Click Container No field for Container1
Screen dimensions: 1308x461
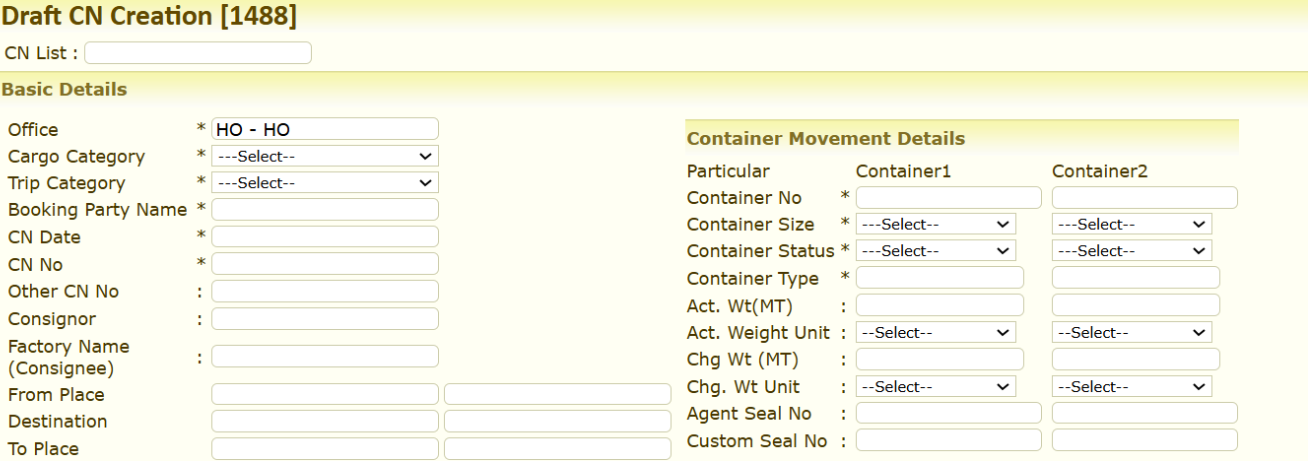tap(948, 197)
